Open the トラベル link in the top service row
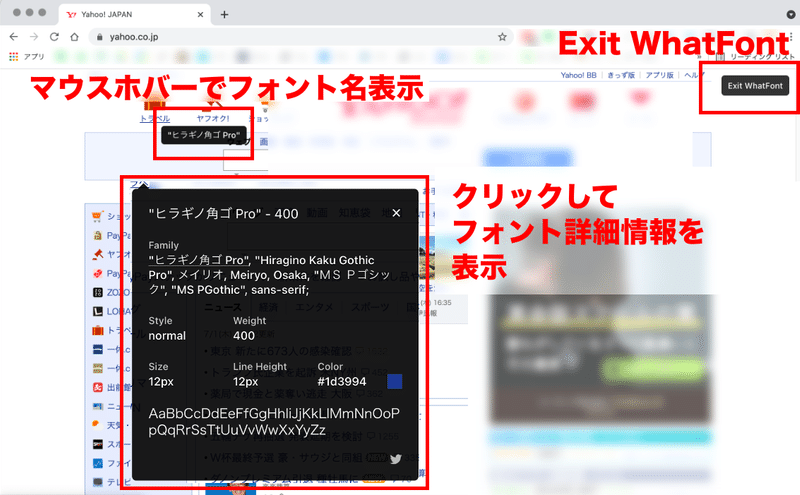 pyautogui.click(x=155, y=118)
